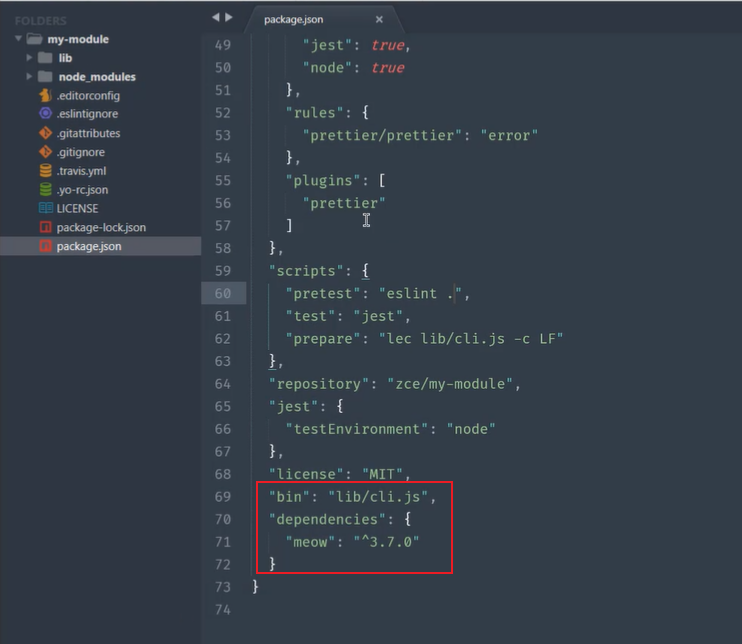Close the package.json tab
742x644 pixels.
pyautogui.click(x=379, y=19)
